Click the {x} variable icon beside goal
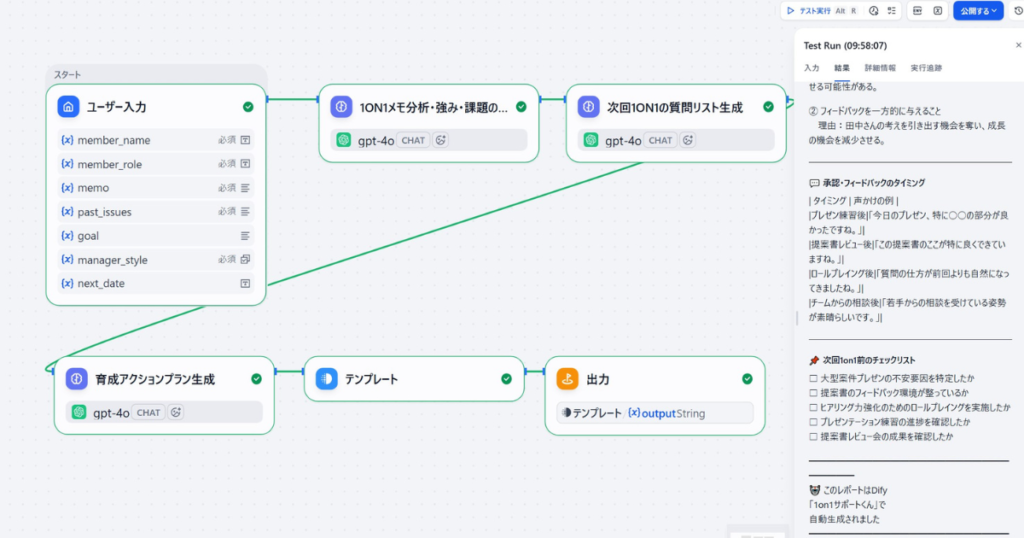The width and height of the screenshot is (1024, 538). 67,236
